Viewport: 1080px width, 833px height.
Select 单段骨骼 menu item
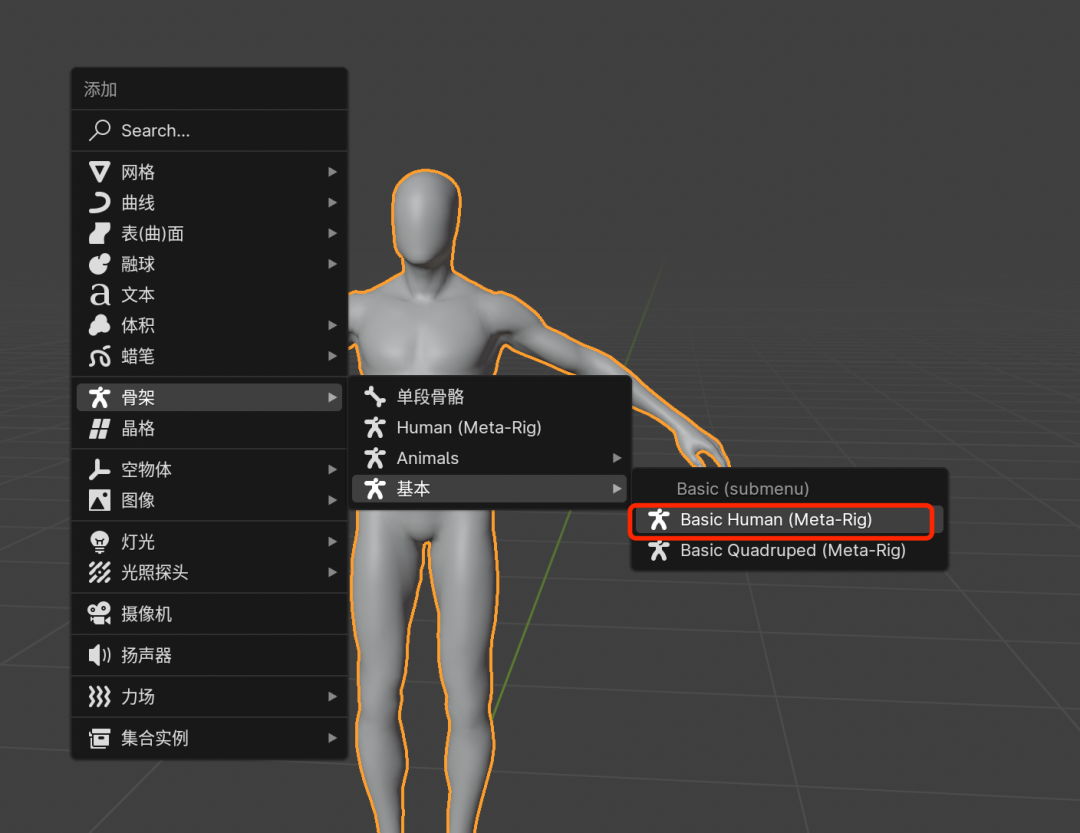click(489, 397)
